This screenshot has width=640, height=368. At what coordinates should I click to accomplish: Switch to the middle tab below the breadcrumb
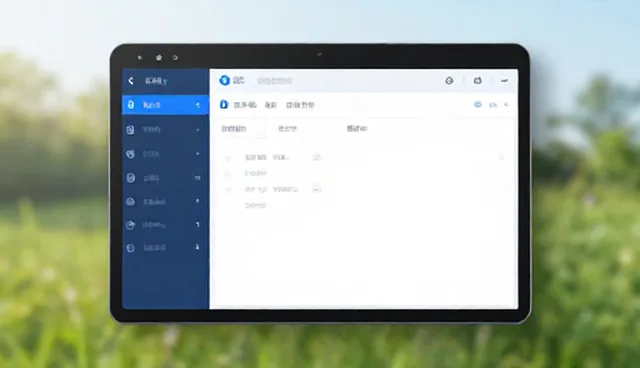pos(287,129)
